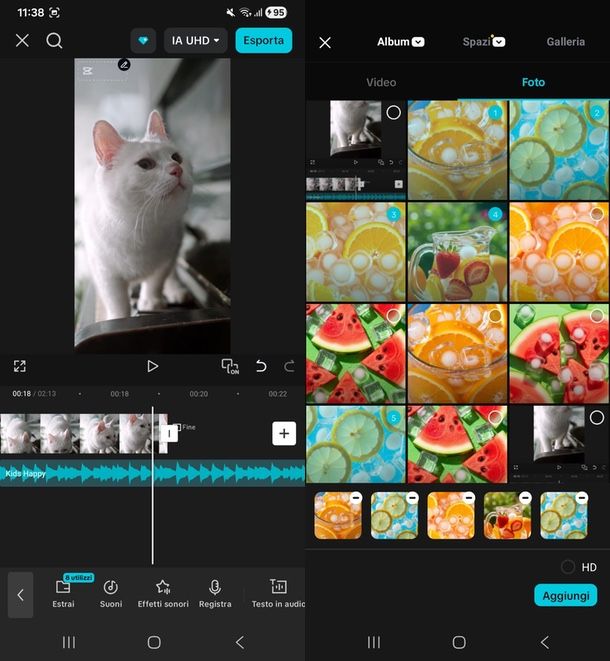Go back with the bottom toolbar chevron
This screenshot has width=610, height=661.
click(x=20, y=595)
